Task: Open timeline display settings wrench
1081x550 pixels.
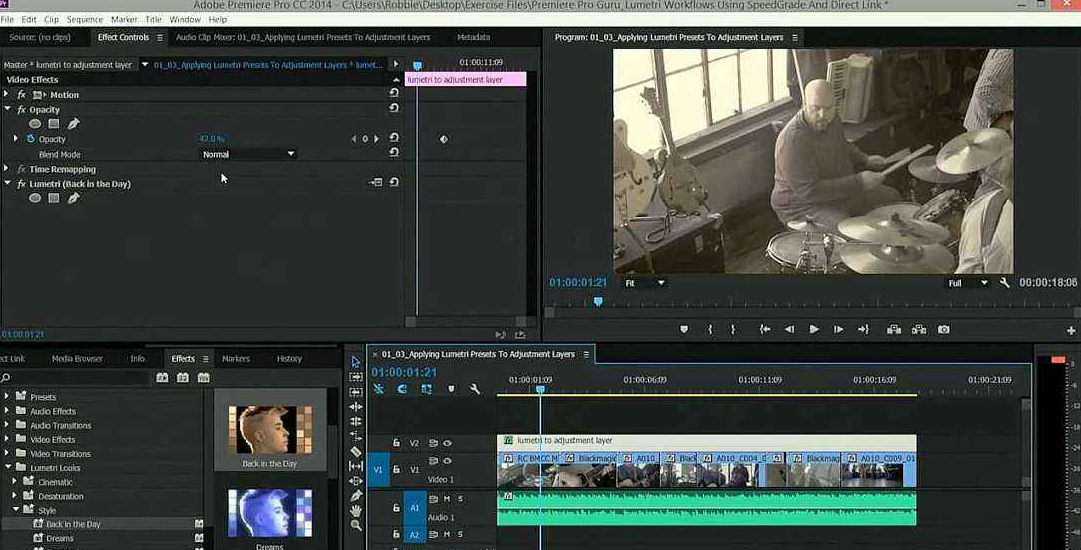Action: (x=475, y=389)
